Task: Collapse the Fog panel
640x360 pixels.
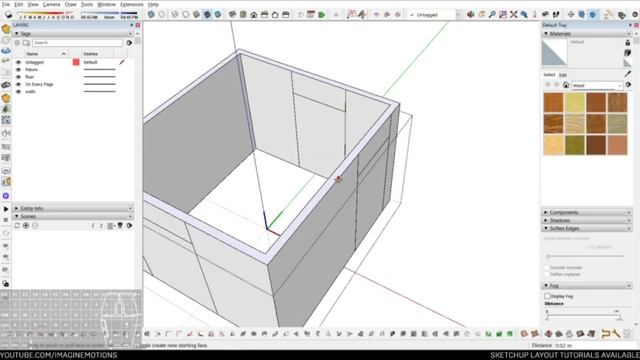Action: (x=546, y=285)
